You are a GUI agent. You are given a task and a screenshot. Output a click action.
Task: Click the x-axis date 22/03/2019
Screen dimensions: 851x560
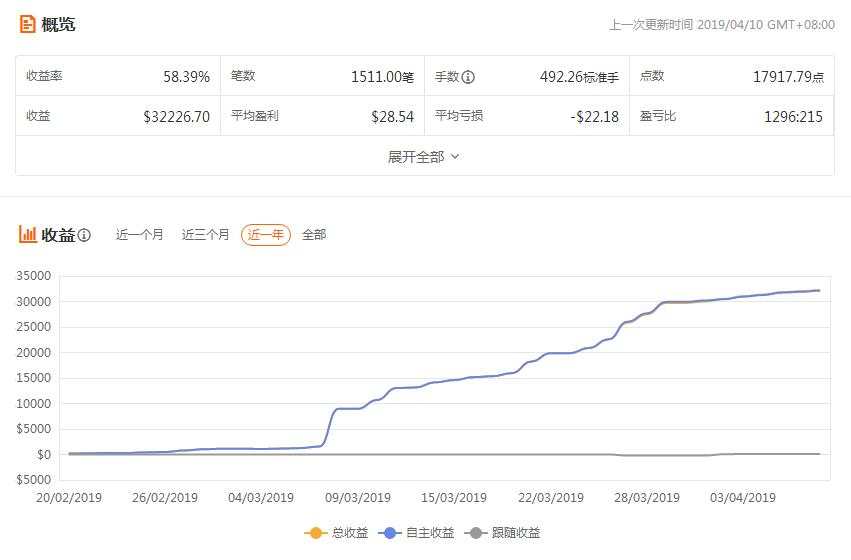pos(551,498)
